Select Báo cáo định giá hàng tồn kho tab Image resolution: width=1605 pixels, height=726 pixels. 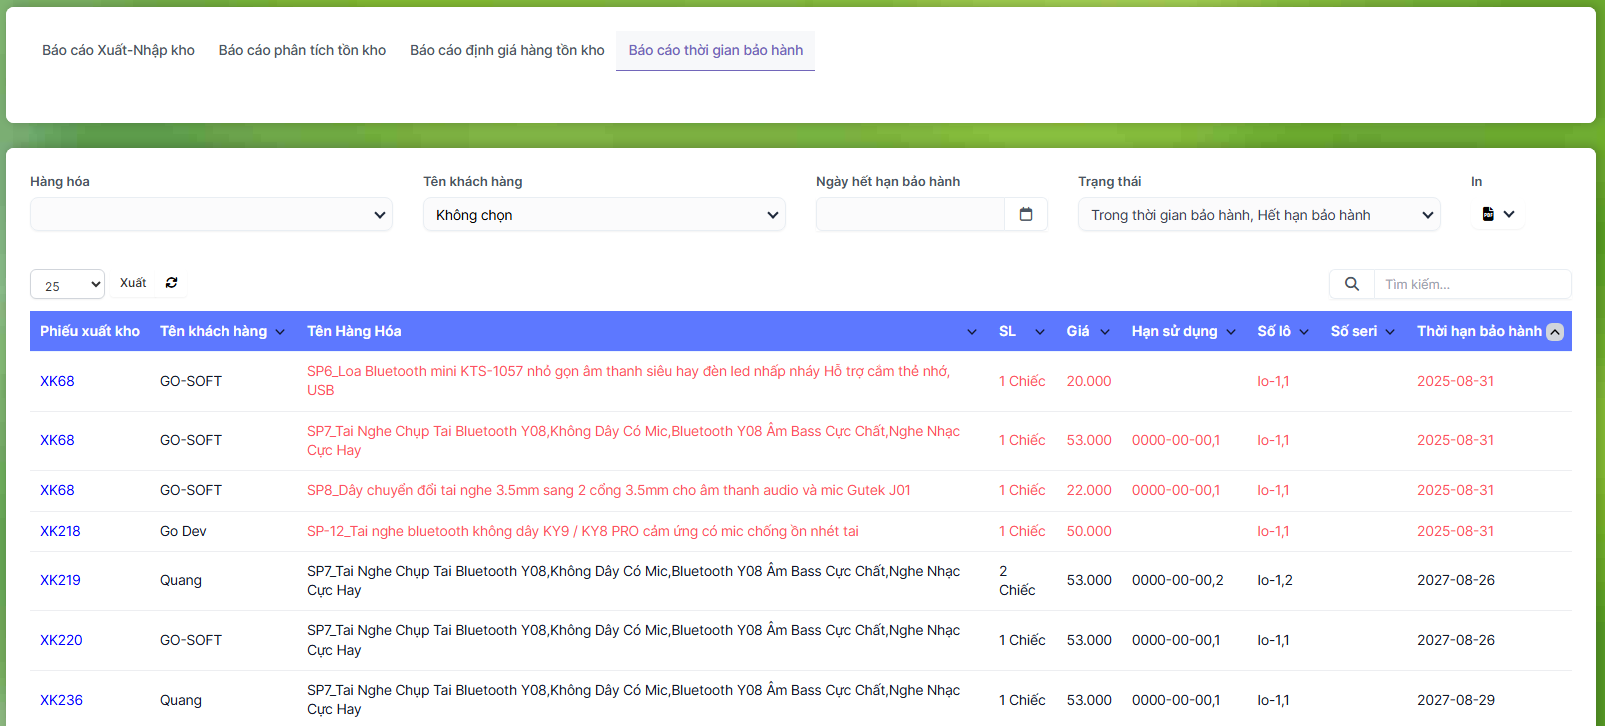tap(507, 50)
